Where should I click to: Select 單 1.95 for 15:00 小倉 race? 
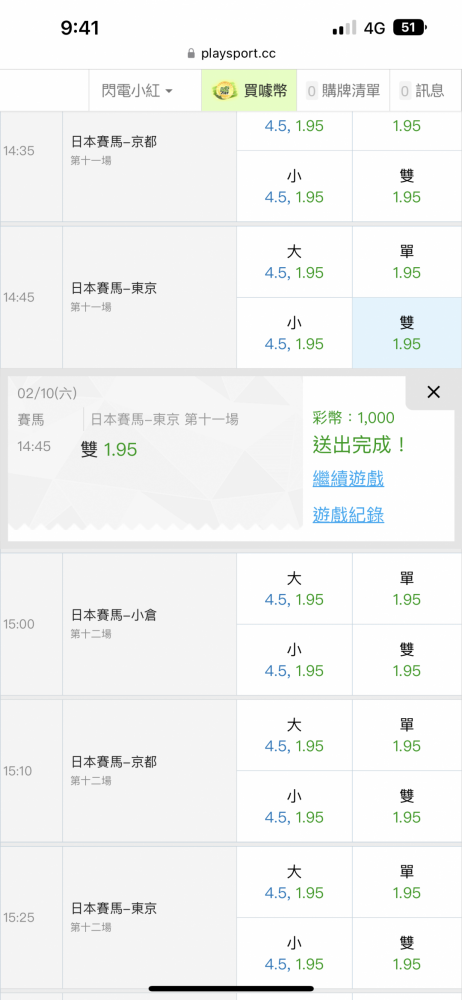pos(407,589)
